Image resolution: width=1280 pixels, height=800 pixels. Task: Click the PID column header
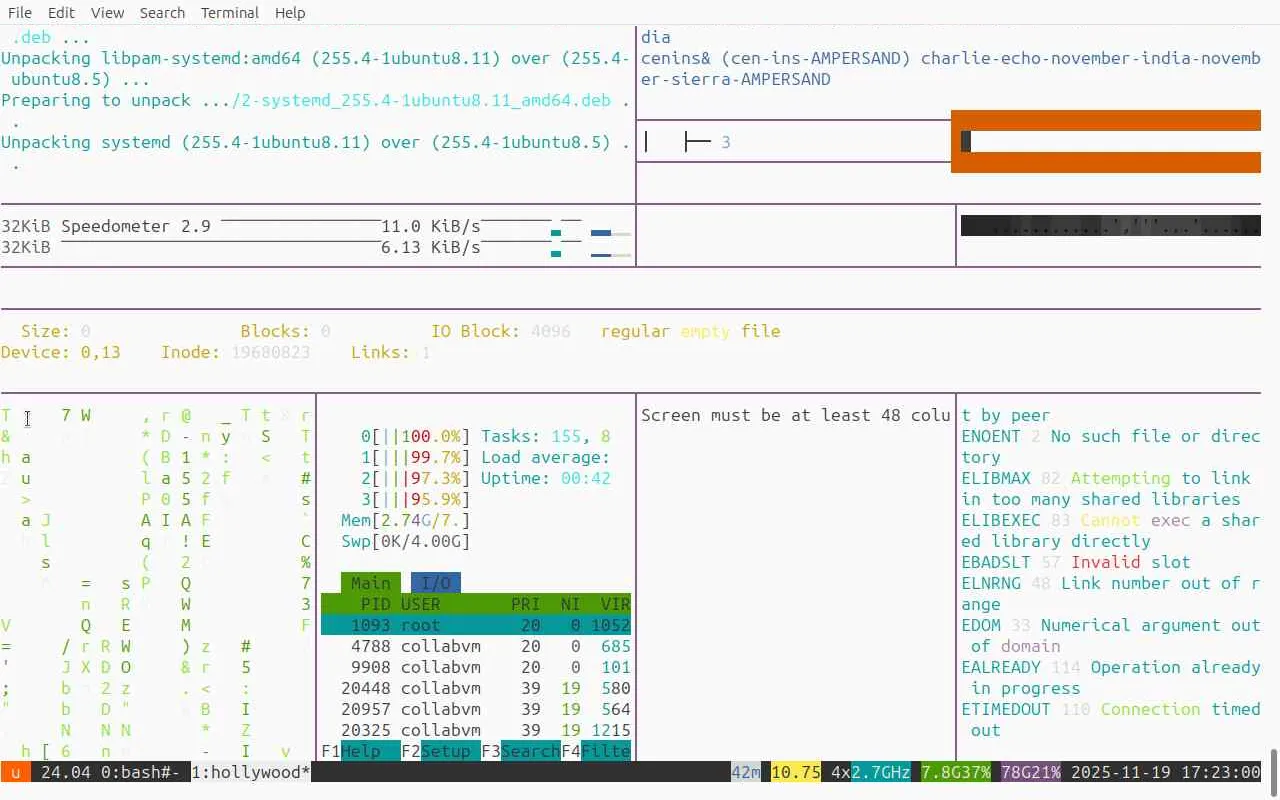tap(376, 604)
